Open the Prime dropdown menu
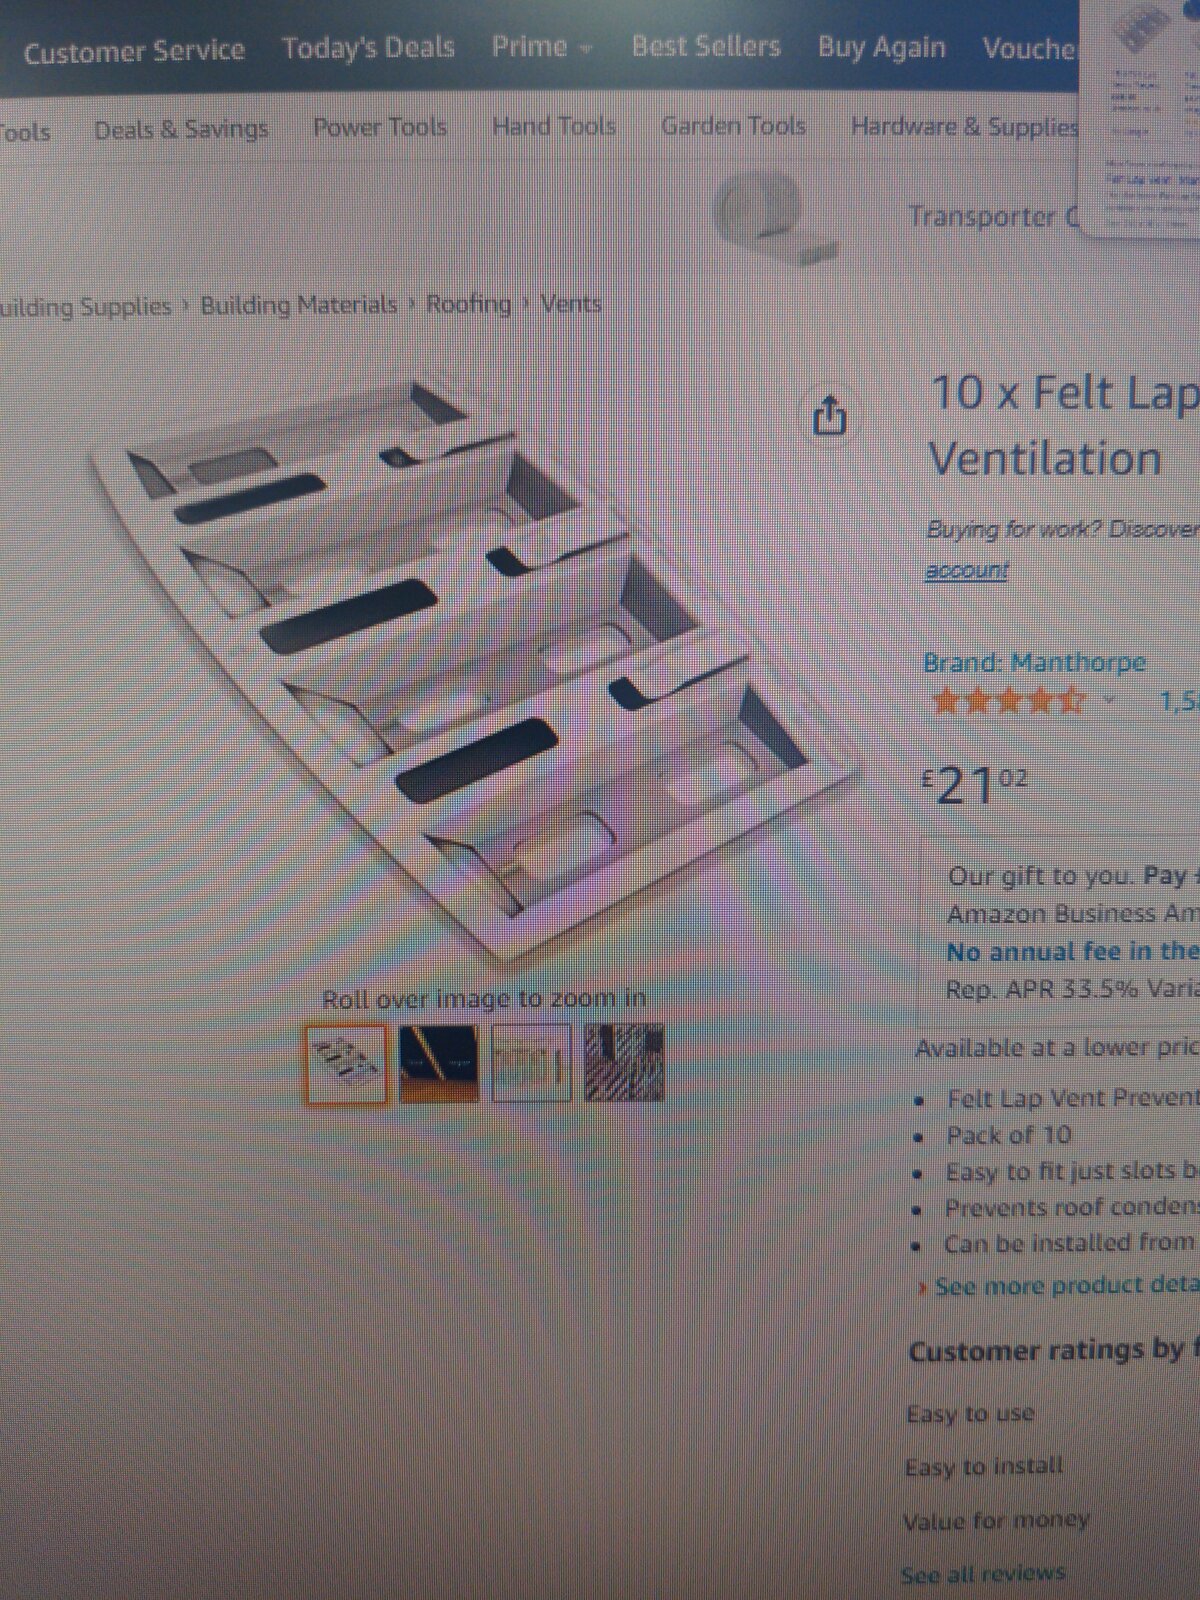 pyautogui.click(x=541, y=47)
